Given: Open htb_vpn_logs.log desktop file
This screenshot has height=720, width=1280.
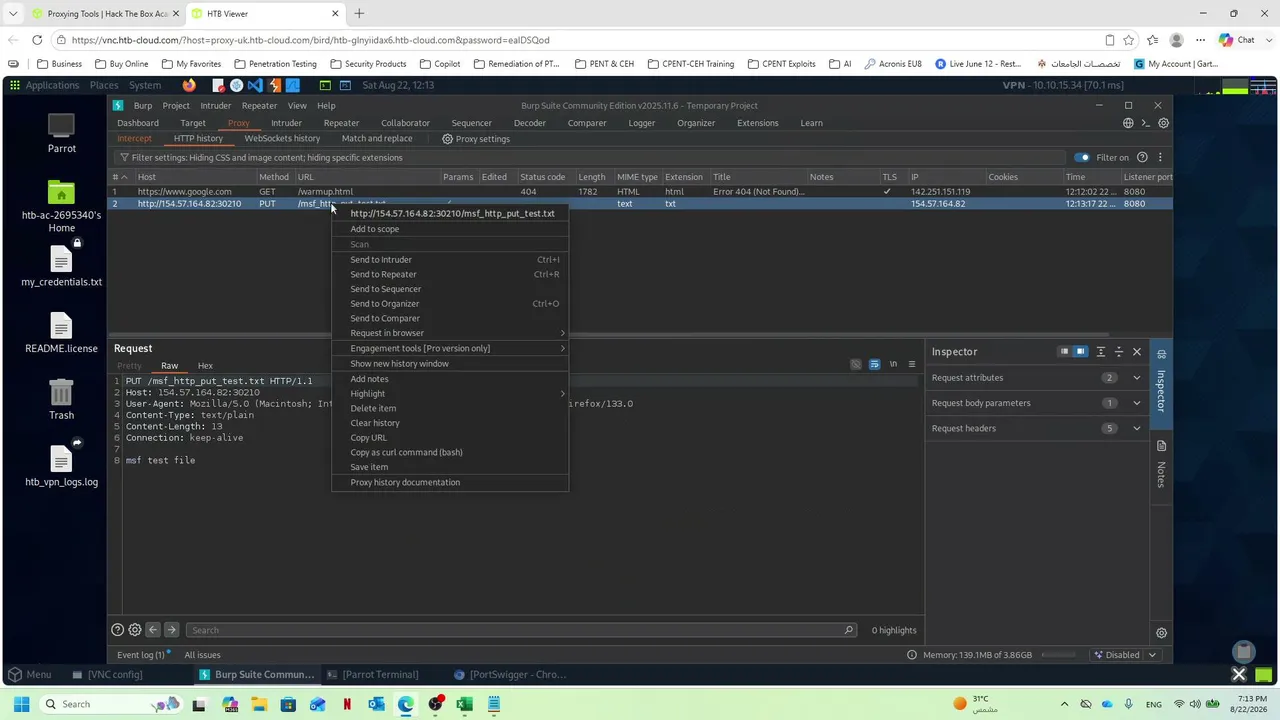Looking at the screenshot, I should pos(62,466).
